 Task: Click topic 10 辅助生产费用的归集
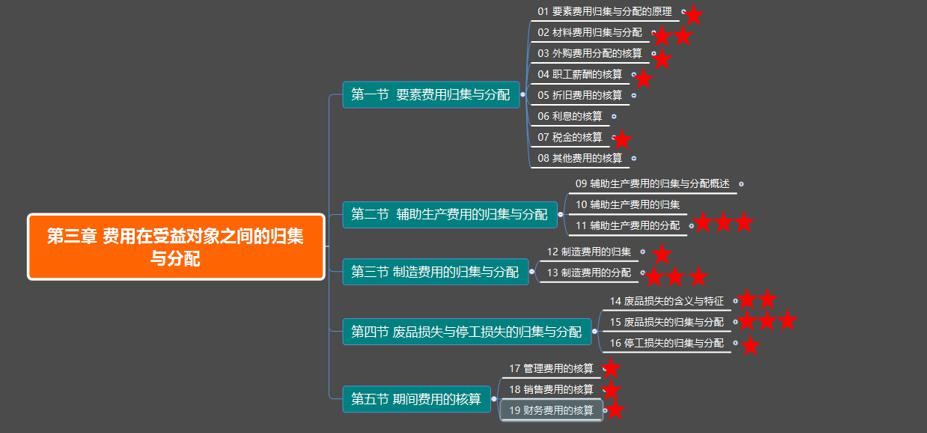[627, 205]
